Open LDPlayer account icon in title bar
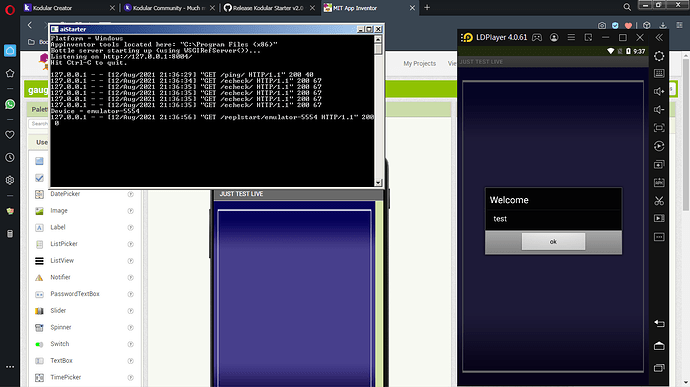 (554, 37)
